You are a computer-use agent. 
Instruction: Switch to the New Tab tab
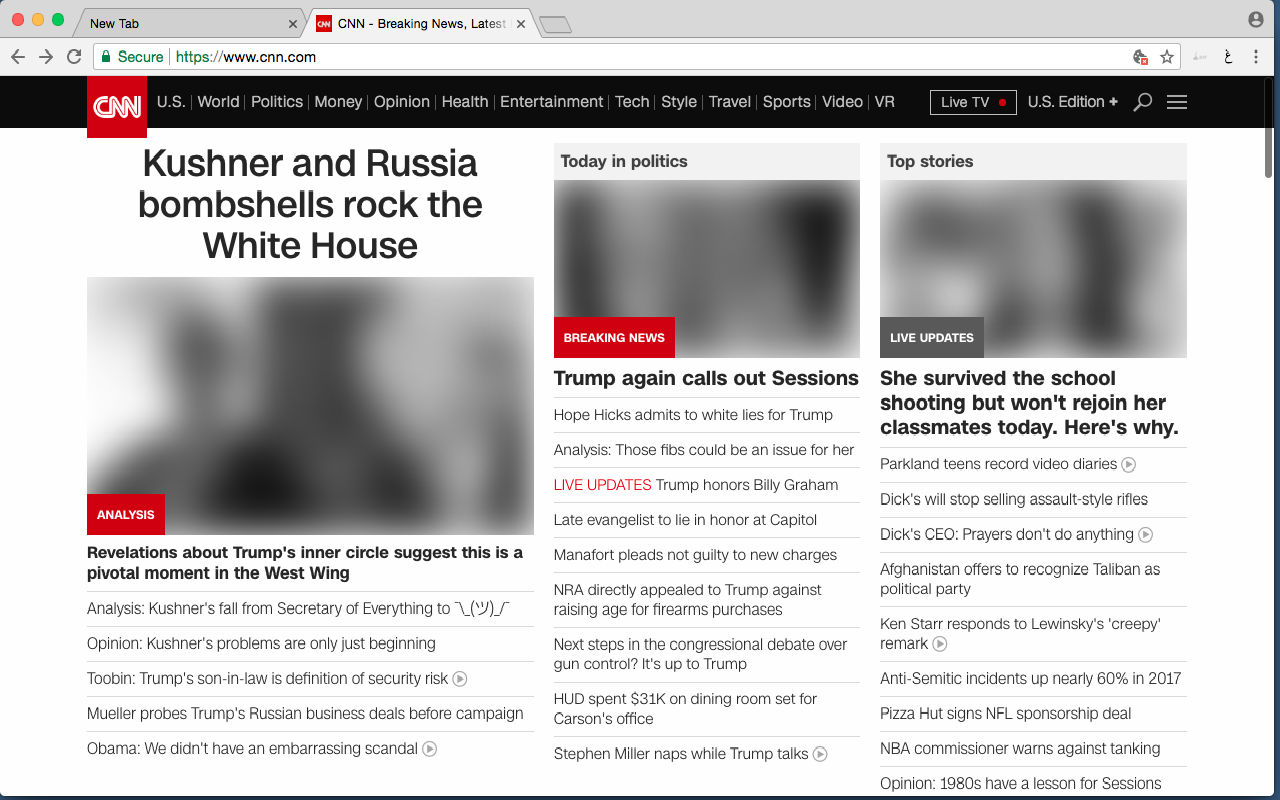coord(187,24)
